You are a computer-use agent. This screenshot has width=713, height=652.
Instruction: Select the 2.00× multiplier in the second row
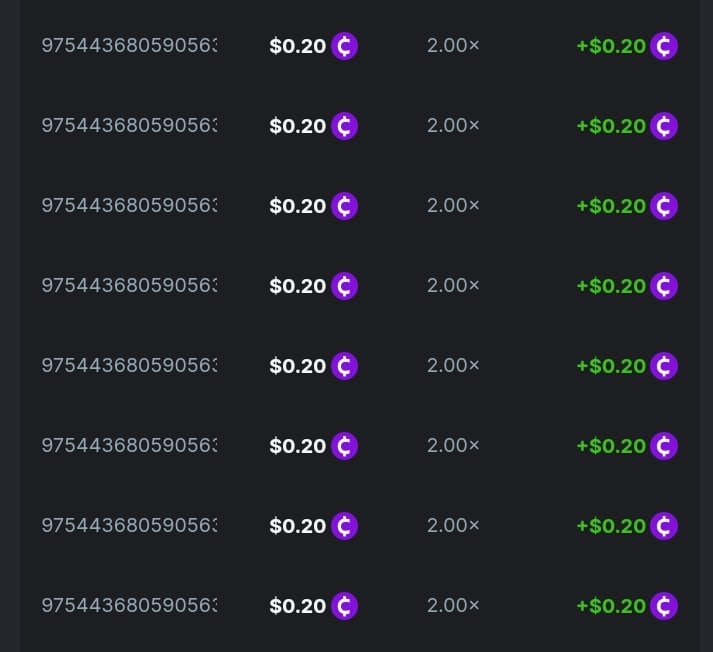point(453,126)
